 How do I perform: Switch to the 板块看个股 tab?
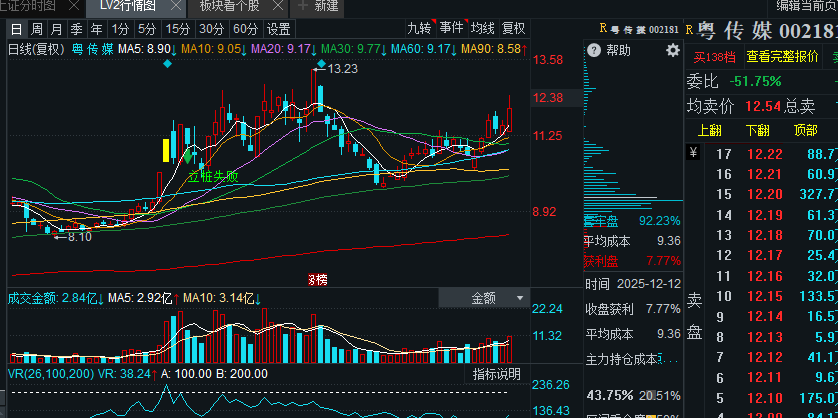tap(231, 6)
